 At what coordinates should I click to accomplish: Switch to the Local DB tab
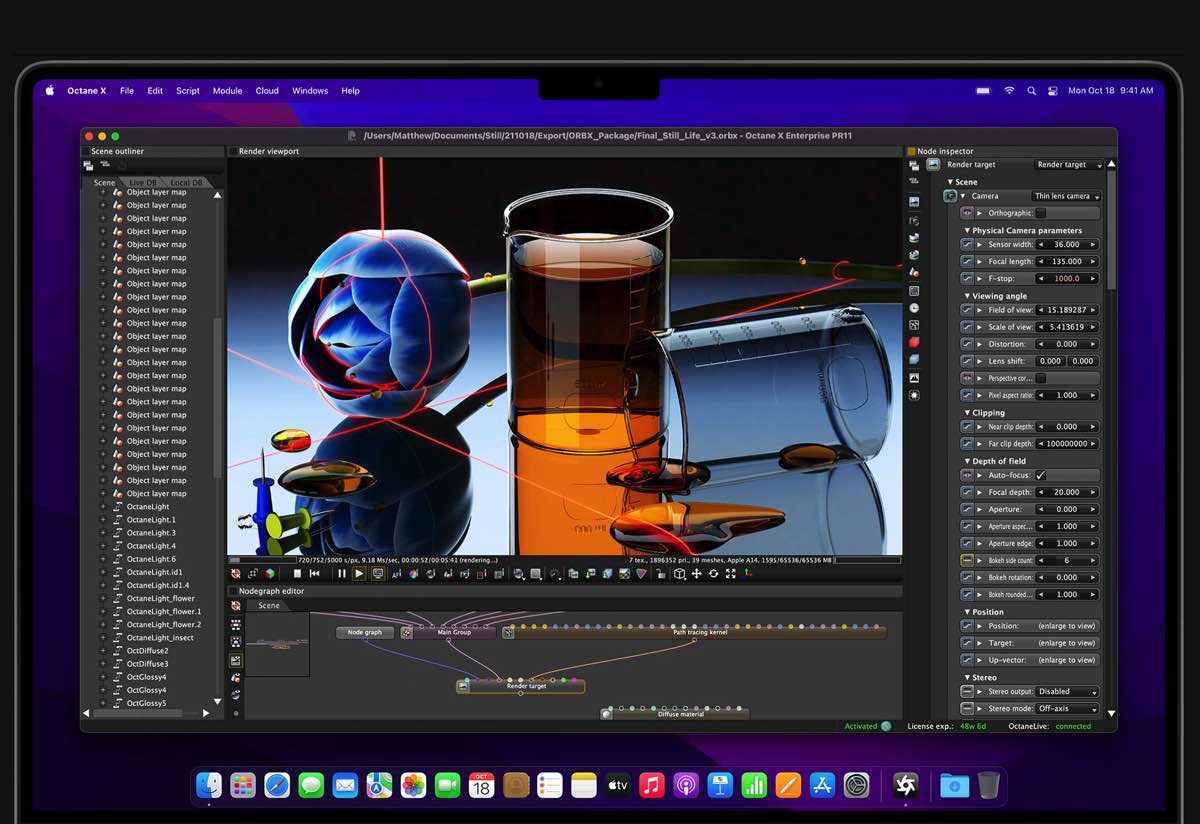coord(187,183)
